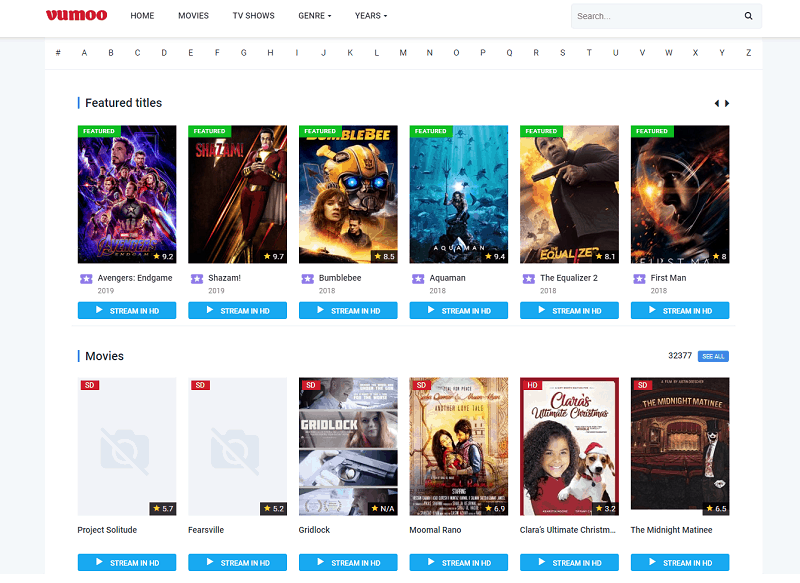Click the star icon beside Aquaman
This screenshot has height=583, width=800.
(x=418, y=279)
